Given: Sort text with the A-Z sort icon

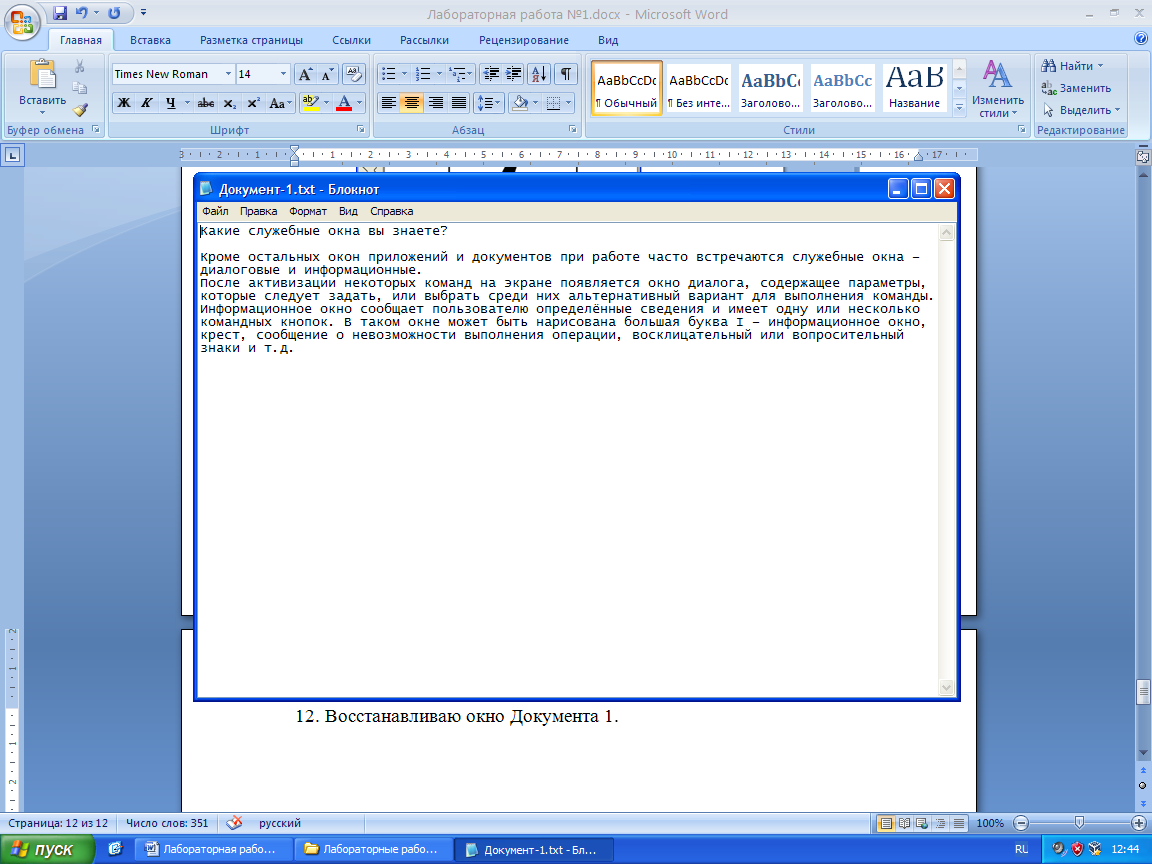Looking at the screenshot, I should pos(539,73).
